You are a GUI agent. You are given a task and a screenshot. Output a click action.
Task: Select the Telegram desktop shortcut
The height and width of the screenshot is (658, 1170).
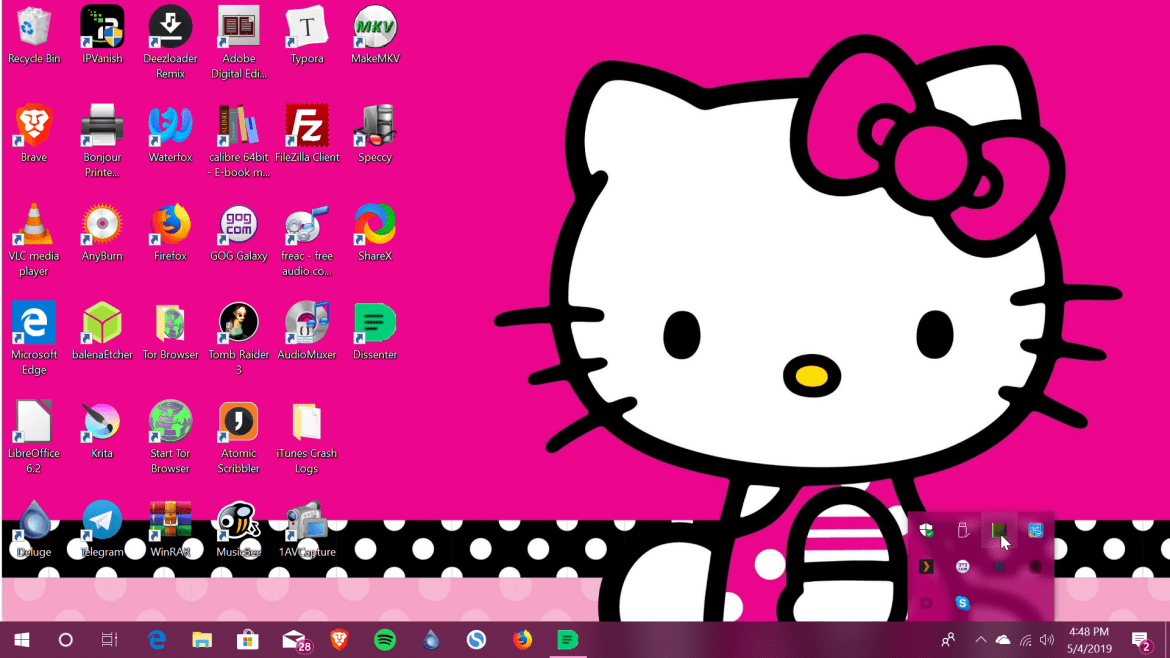tap(102, 528)
